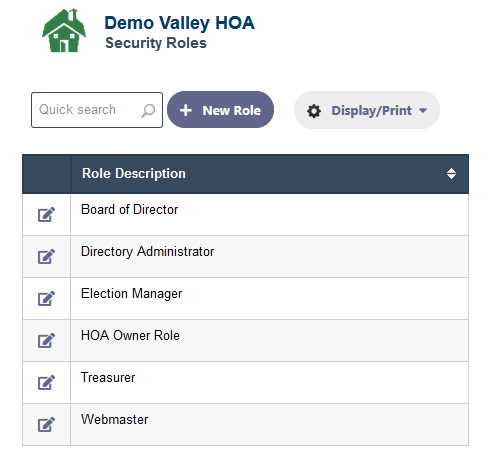
Task: Click the gear icon on Display/Print
Action: 314,111
